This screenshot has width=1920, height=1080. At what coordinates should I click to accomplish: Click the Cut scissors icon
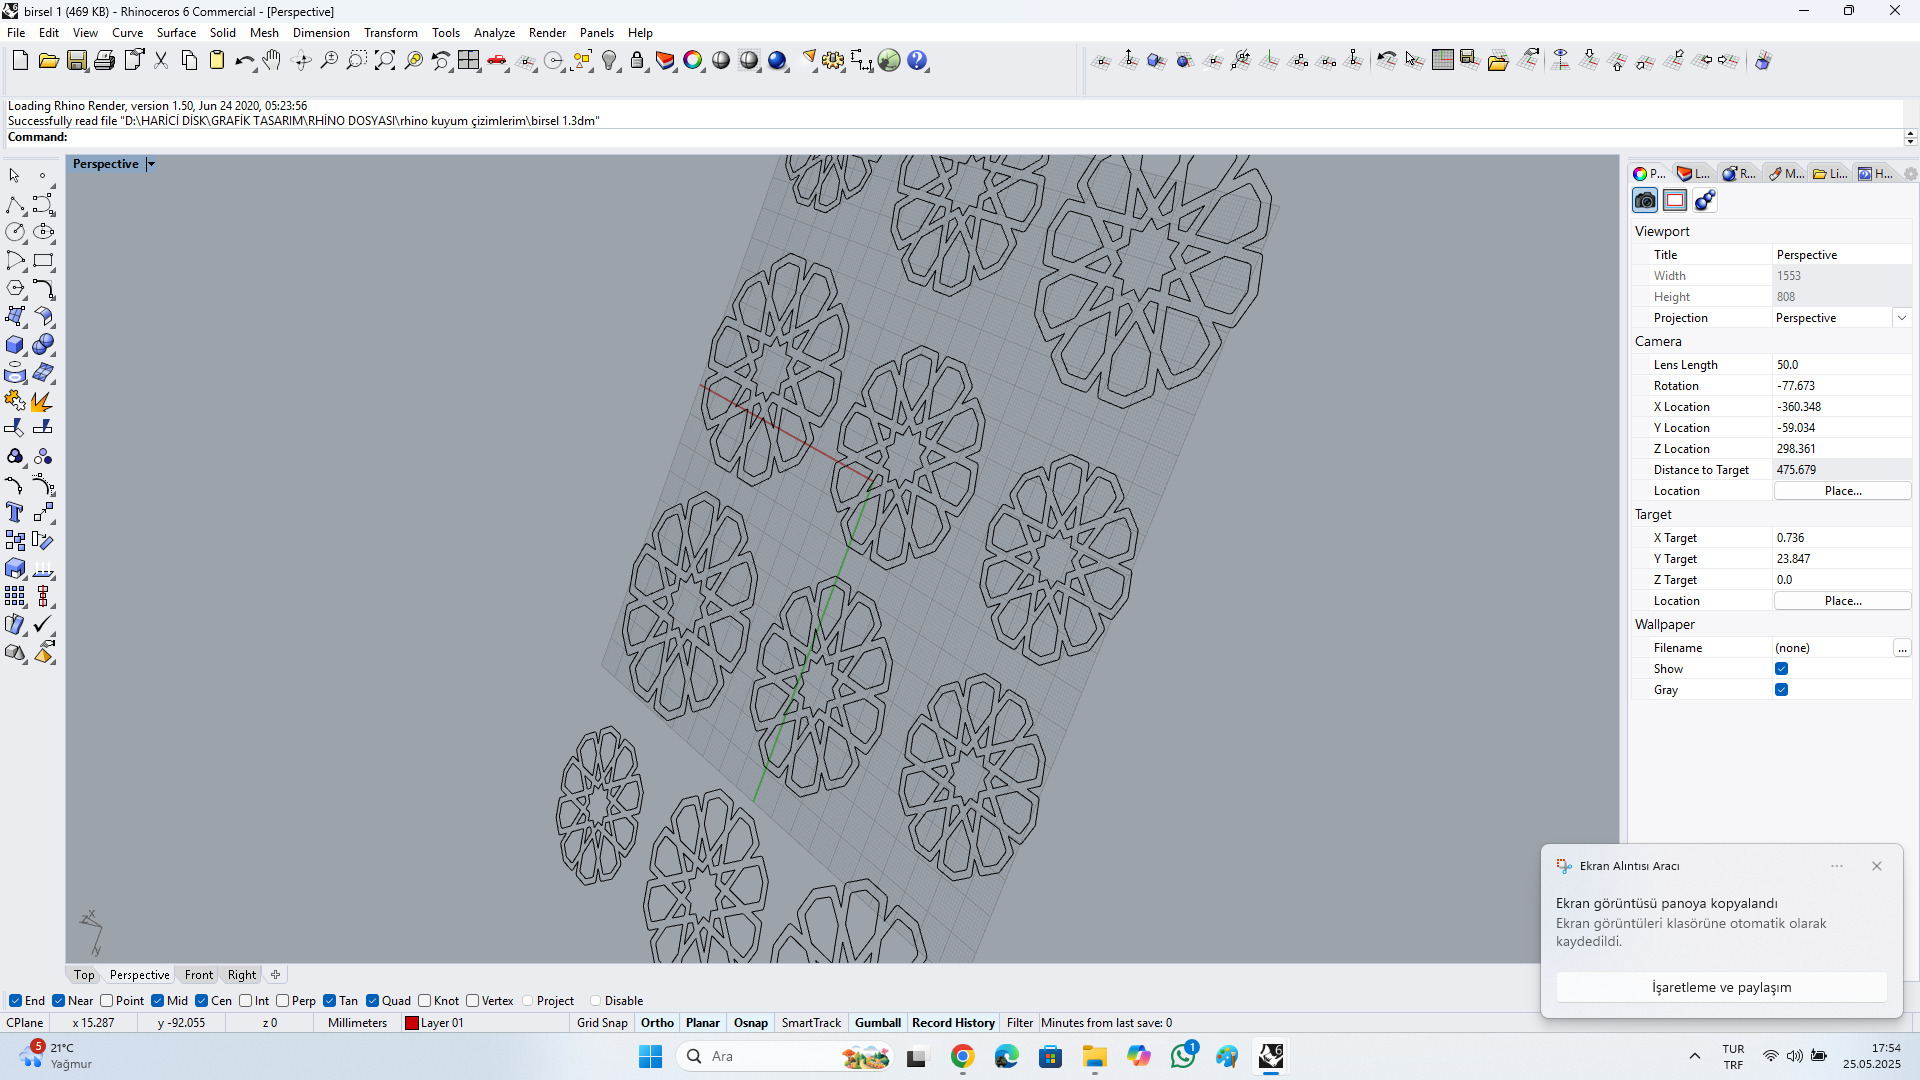click(160, 61)
